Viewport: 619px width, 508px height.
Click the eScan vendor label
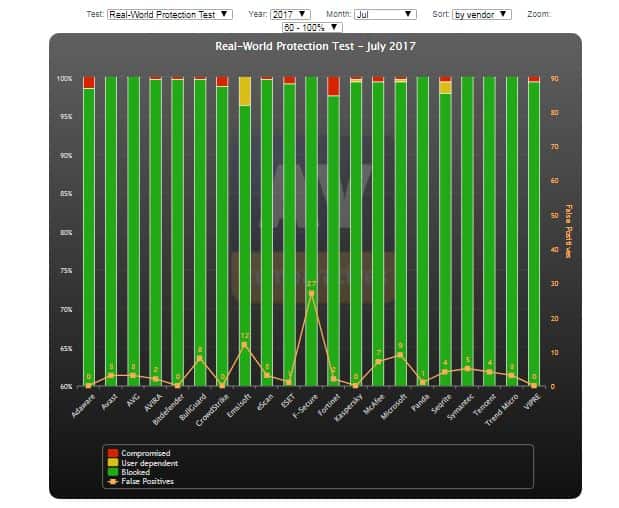(265, 402)
